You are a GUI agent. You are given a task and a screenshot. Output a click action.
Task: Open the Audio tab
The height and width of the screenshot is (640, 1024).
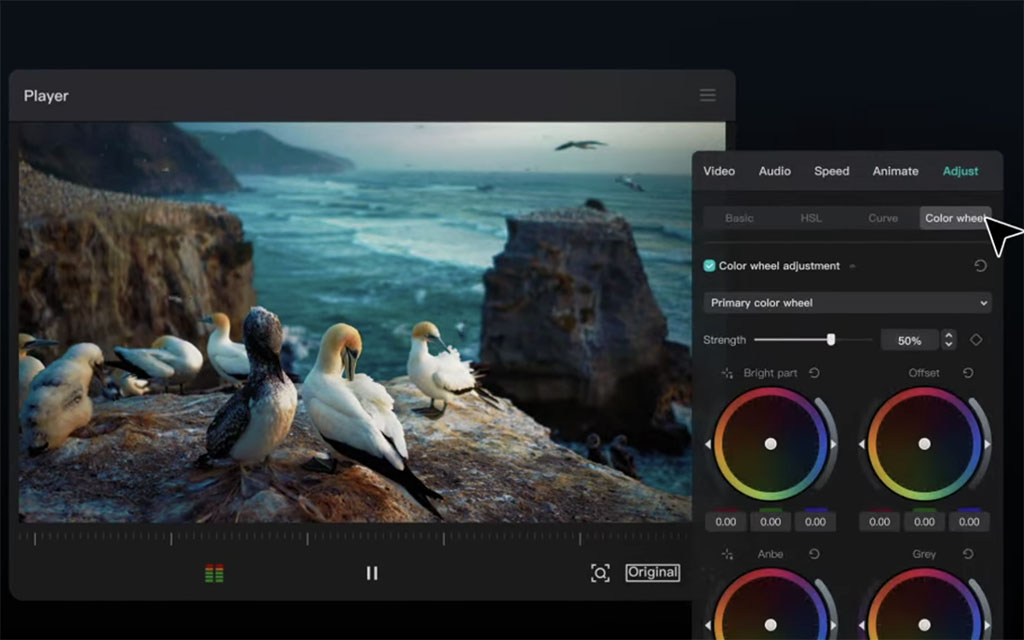775,171
